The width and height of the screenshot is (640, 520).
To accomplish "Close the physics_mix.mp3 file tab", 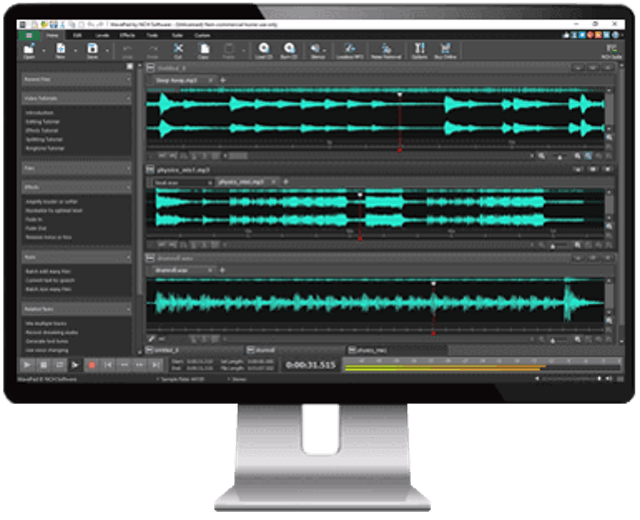I will point(273,182).
